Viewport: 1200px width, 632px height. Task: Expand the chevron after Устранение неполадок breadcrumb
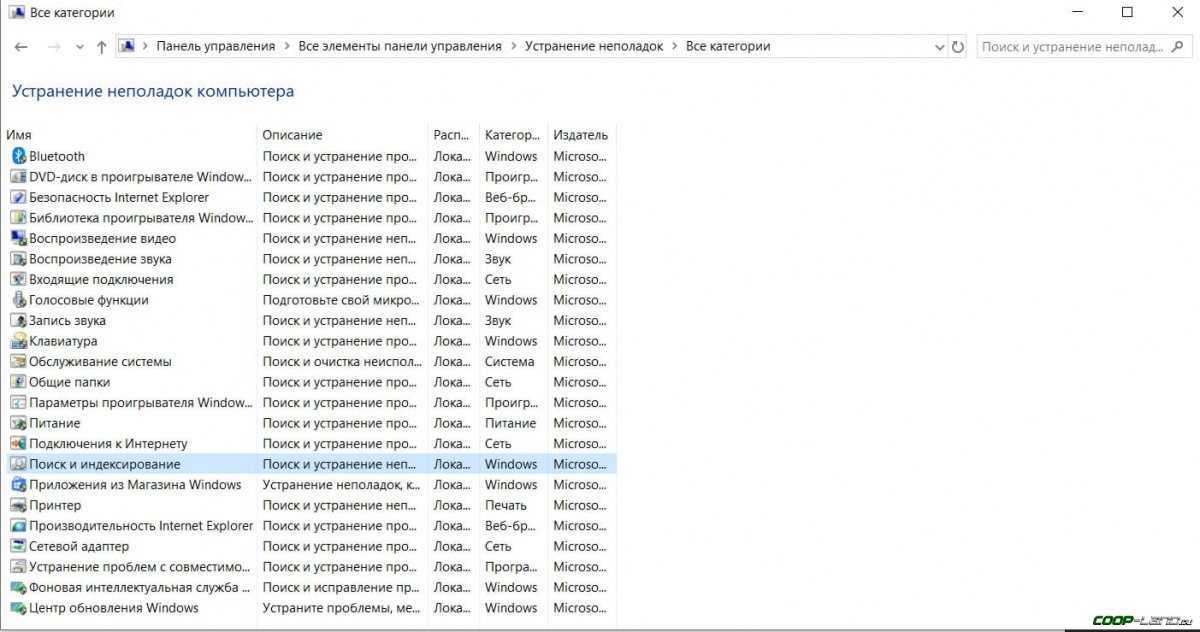tap(674, 46)
